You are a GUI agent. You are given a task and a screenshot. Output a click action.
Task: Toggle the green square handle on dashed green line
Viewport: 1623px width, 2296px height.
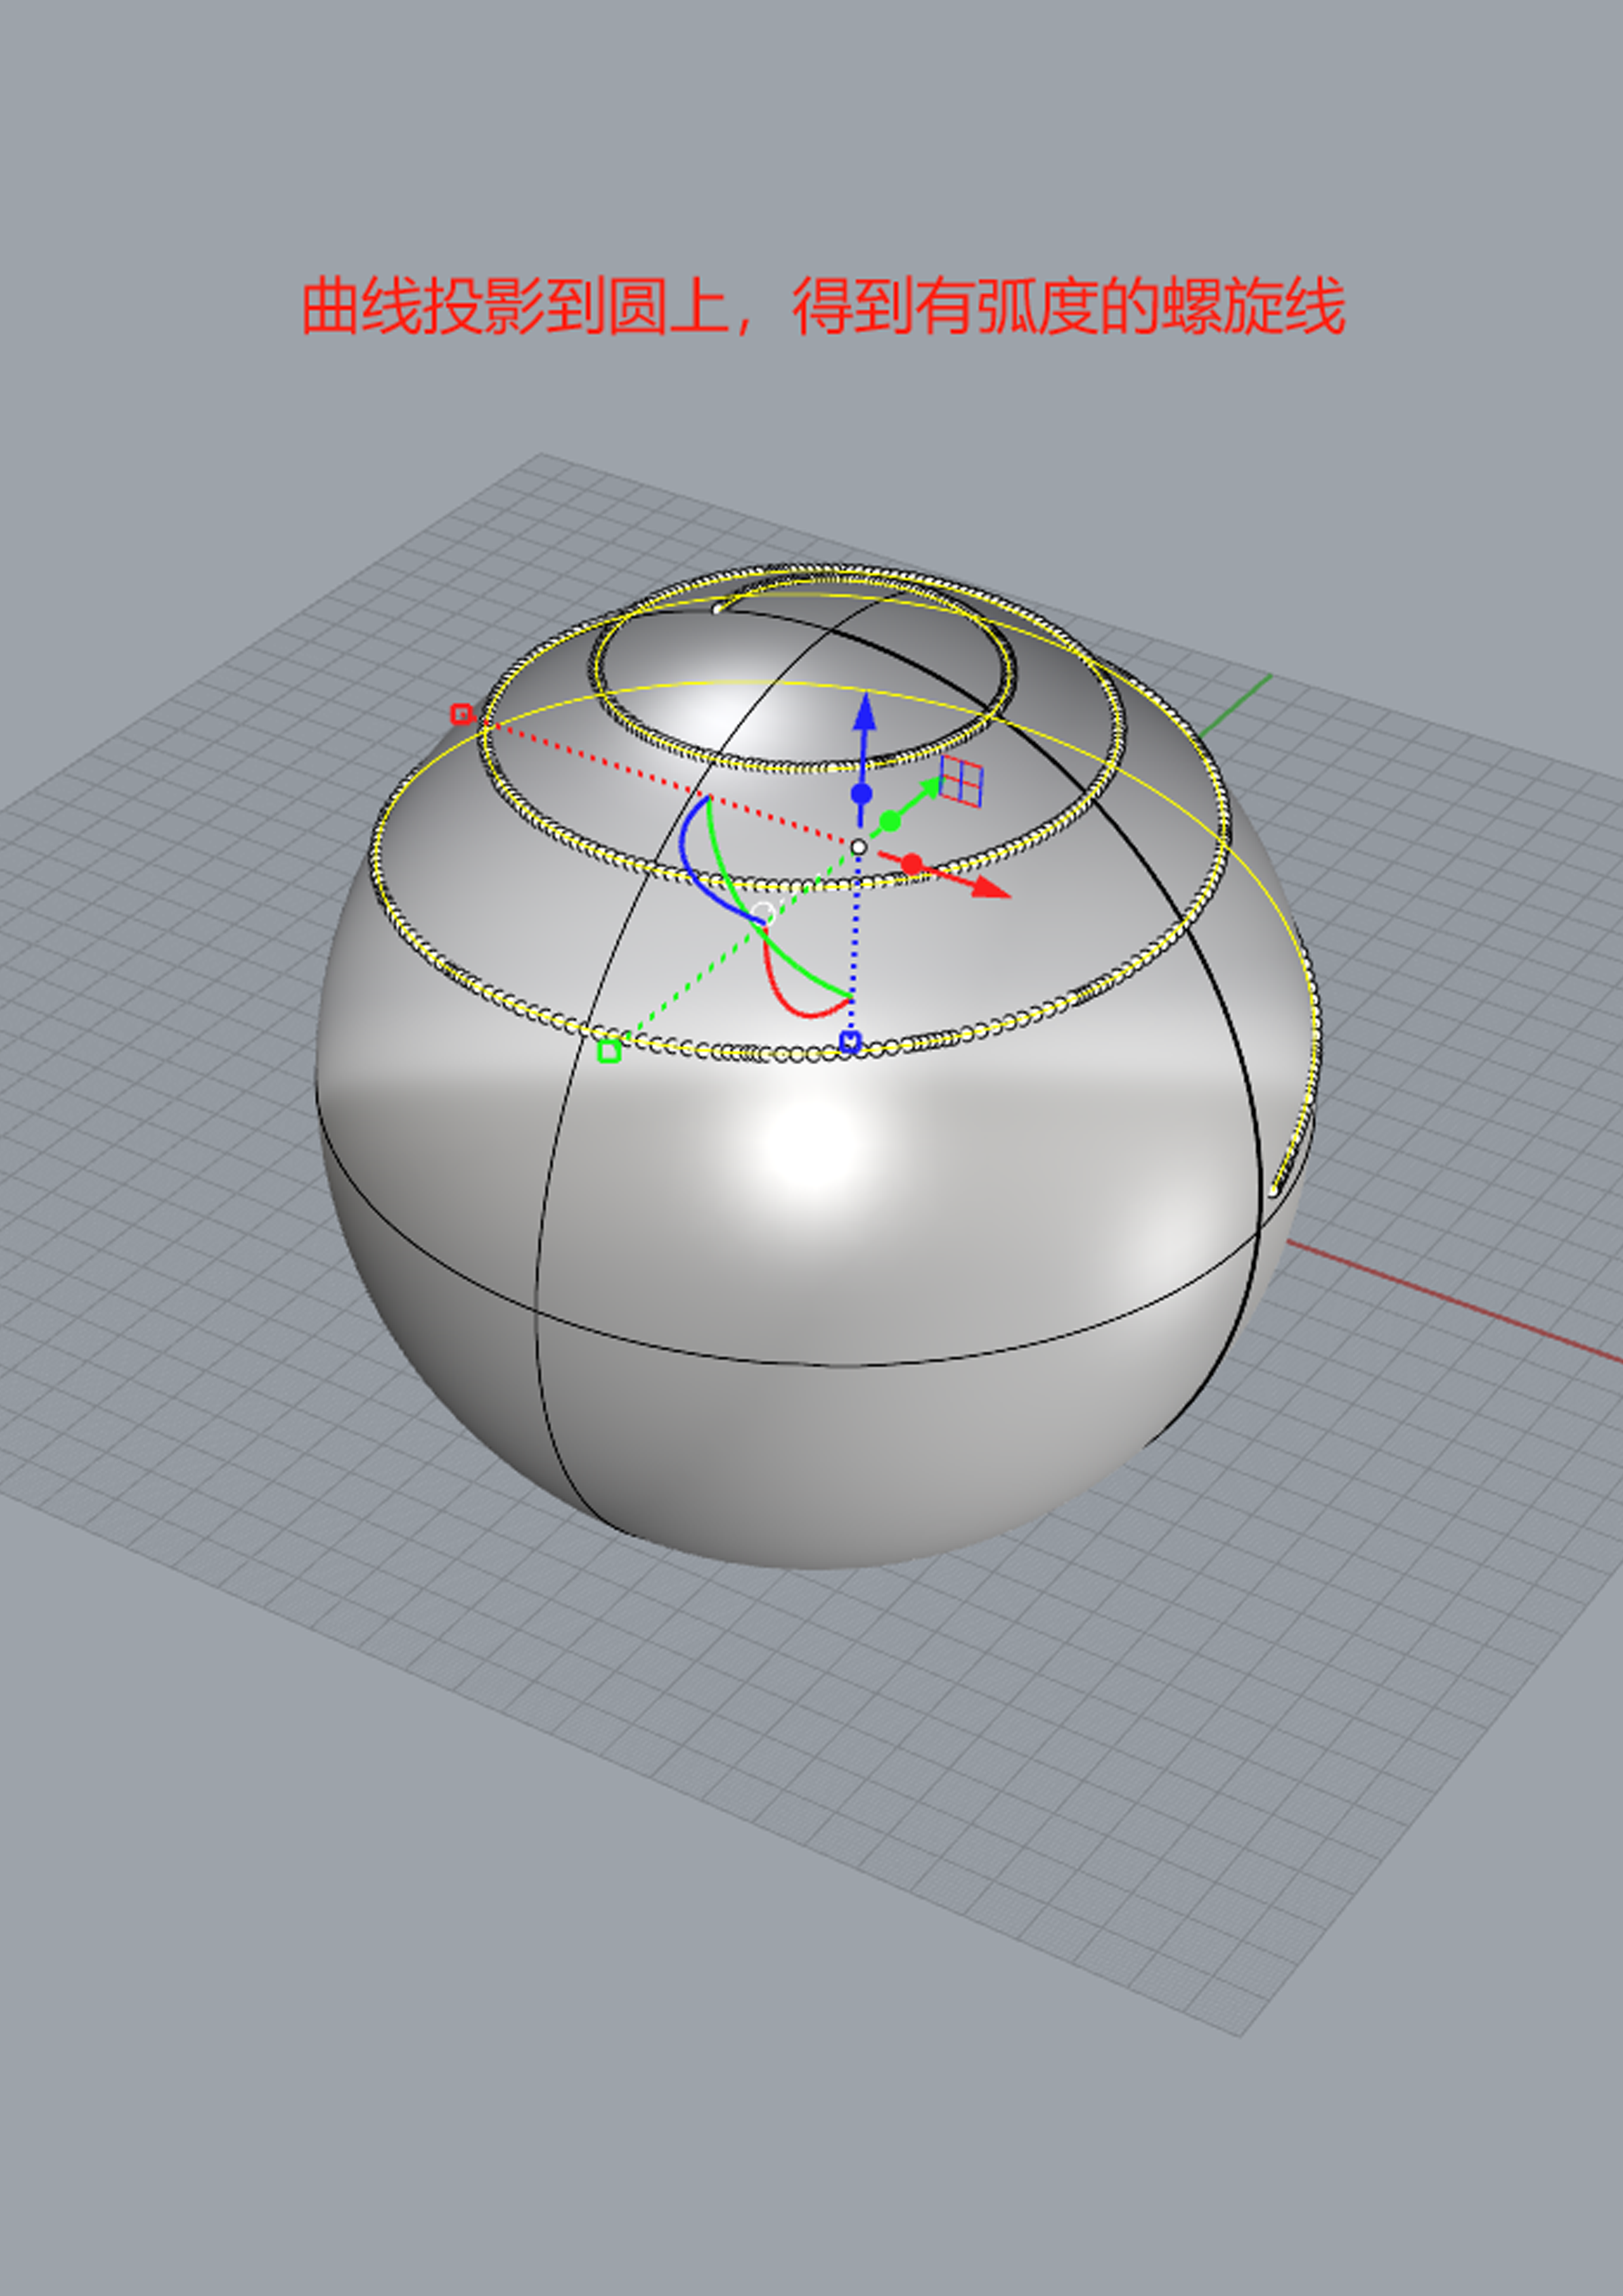coord(608,1051)
